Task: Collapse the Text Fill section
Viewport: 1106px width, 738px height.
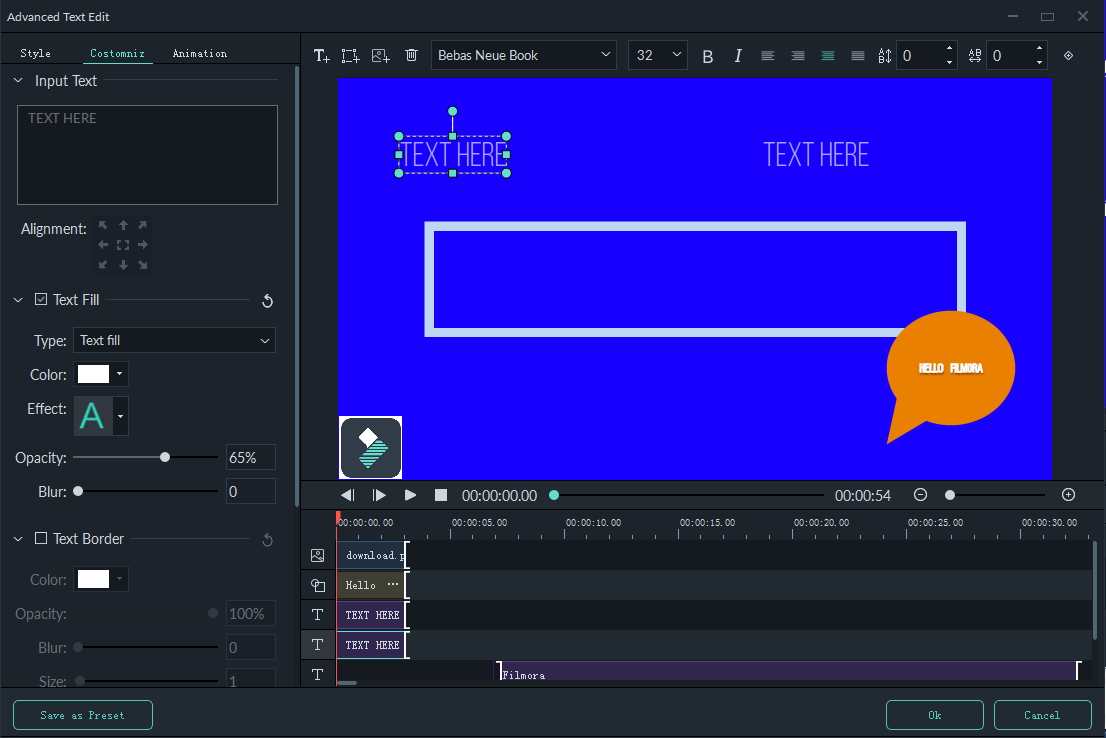Action: [x=18, y=300]
